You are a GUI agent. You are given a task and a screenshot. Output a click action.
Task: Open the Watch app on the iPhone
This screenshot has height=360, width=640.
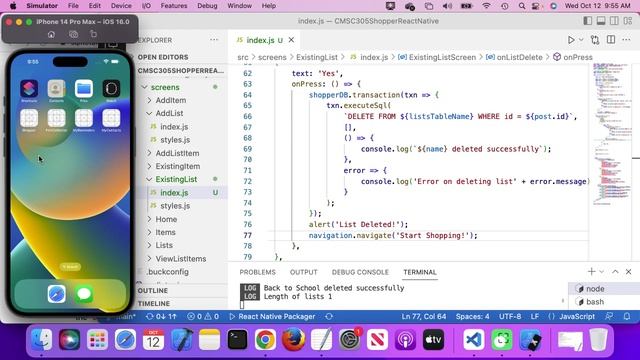coord(111,88)
